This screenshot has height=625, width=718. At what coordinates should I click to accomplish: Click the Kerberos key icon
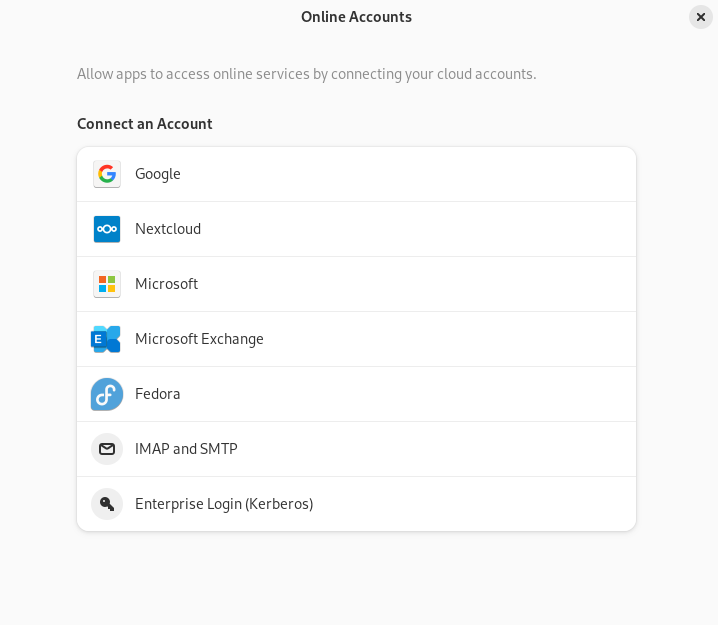pyautogui.click(x=107, y=504)
